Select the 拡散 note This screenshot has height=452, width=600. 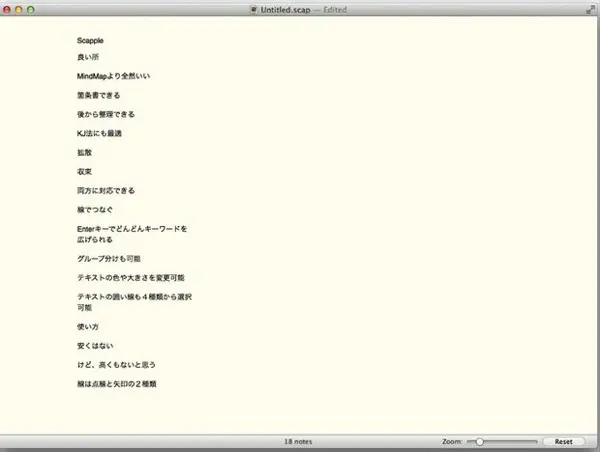point(84,152)
